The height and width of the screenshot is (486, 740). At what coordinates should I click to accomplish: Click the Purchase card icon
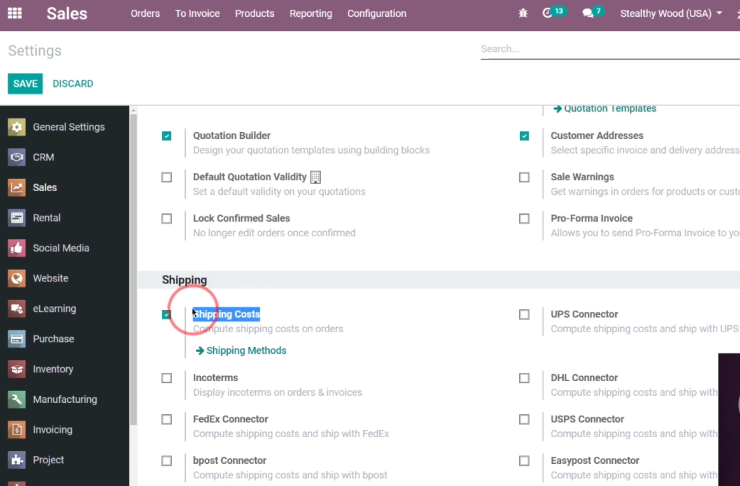pyautogui.click(x=17, y=339)
